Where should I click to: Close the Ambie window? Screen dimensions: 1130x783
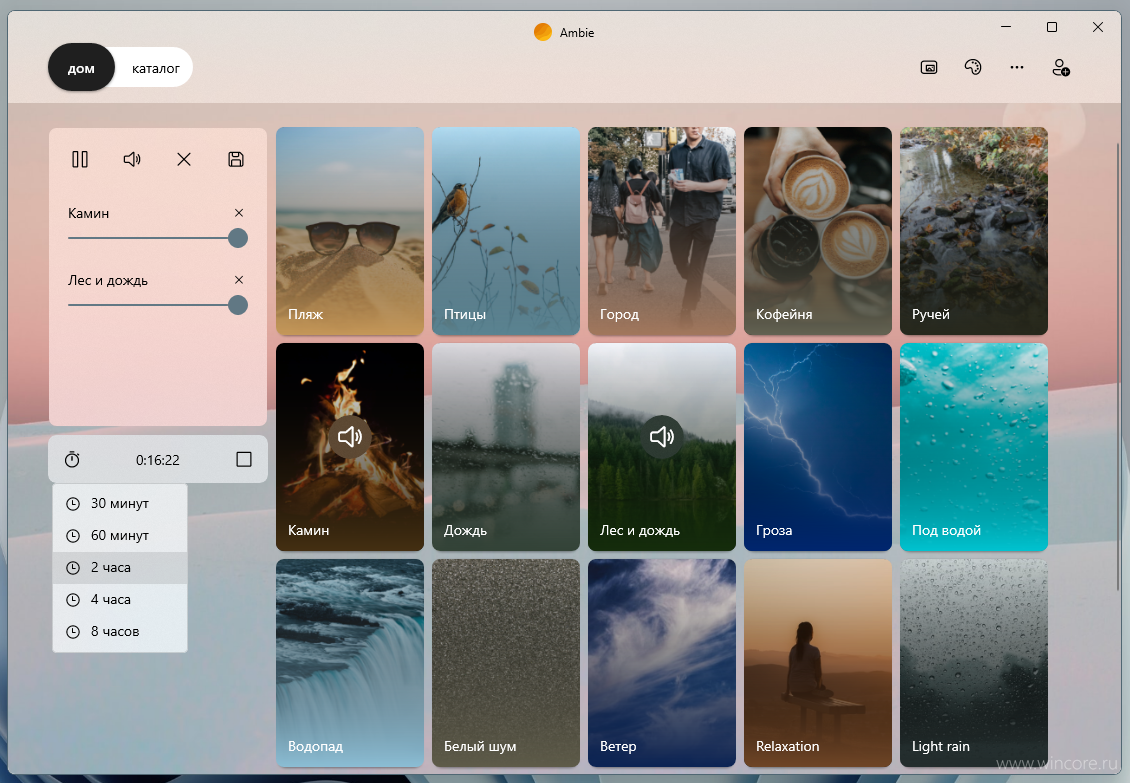pos(1098,27)
